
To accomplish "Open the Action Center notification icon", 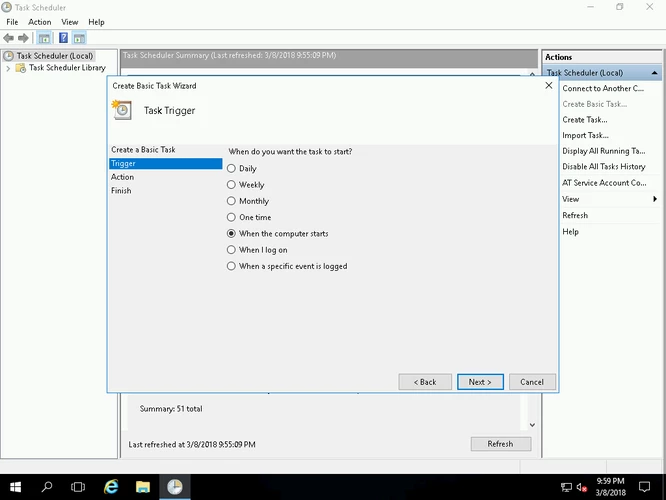I will point(644,487).
